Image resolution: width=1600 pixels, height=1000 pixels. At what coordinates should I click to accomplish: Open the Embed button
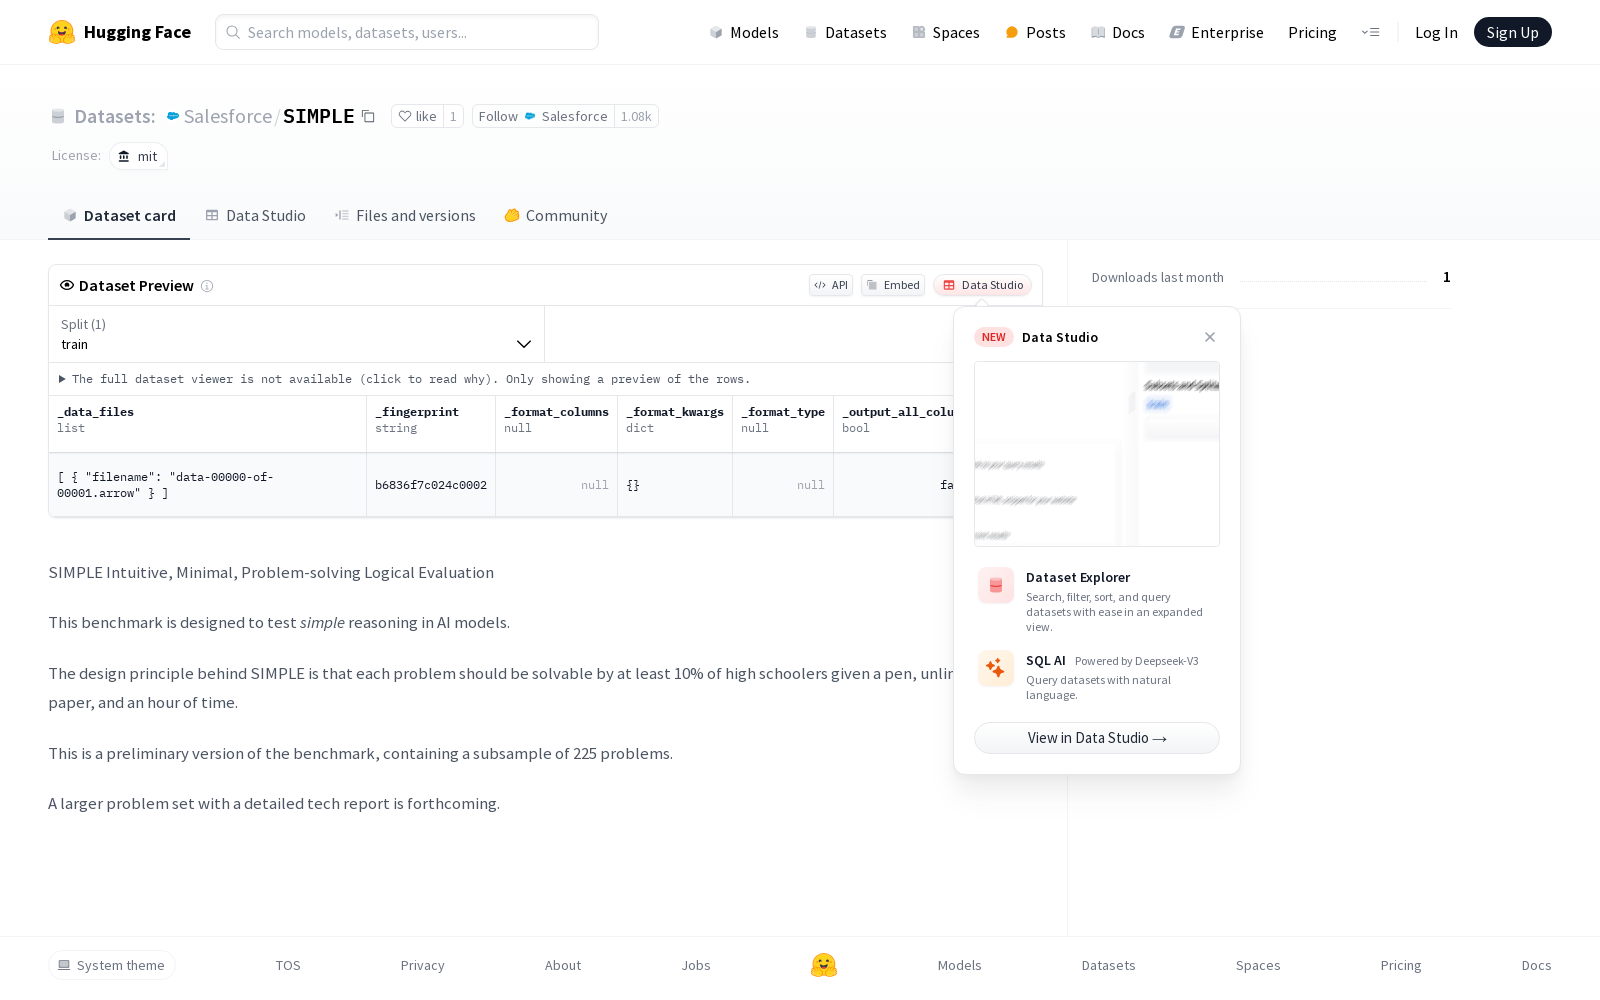[893, 285]
